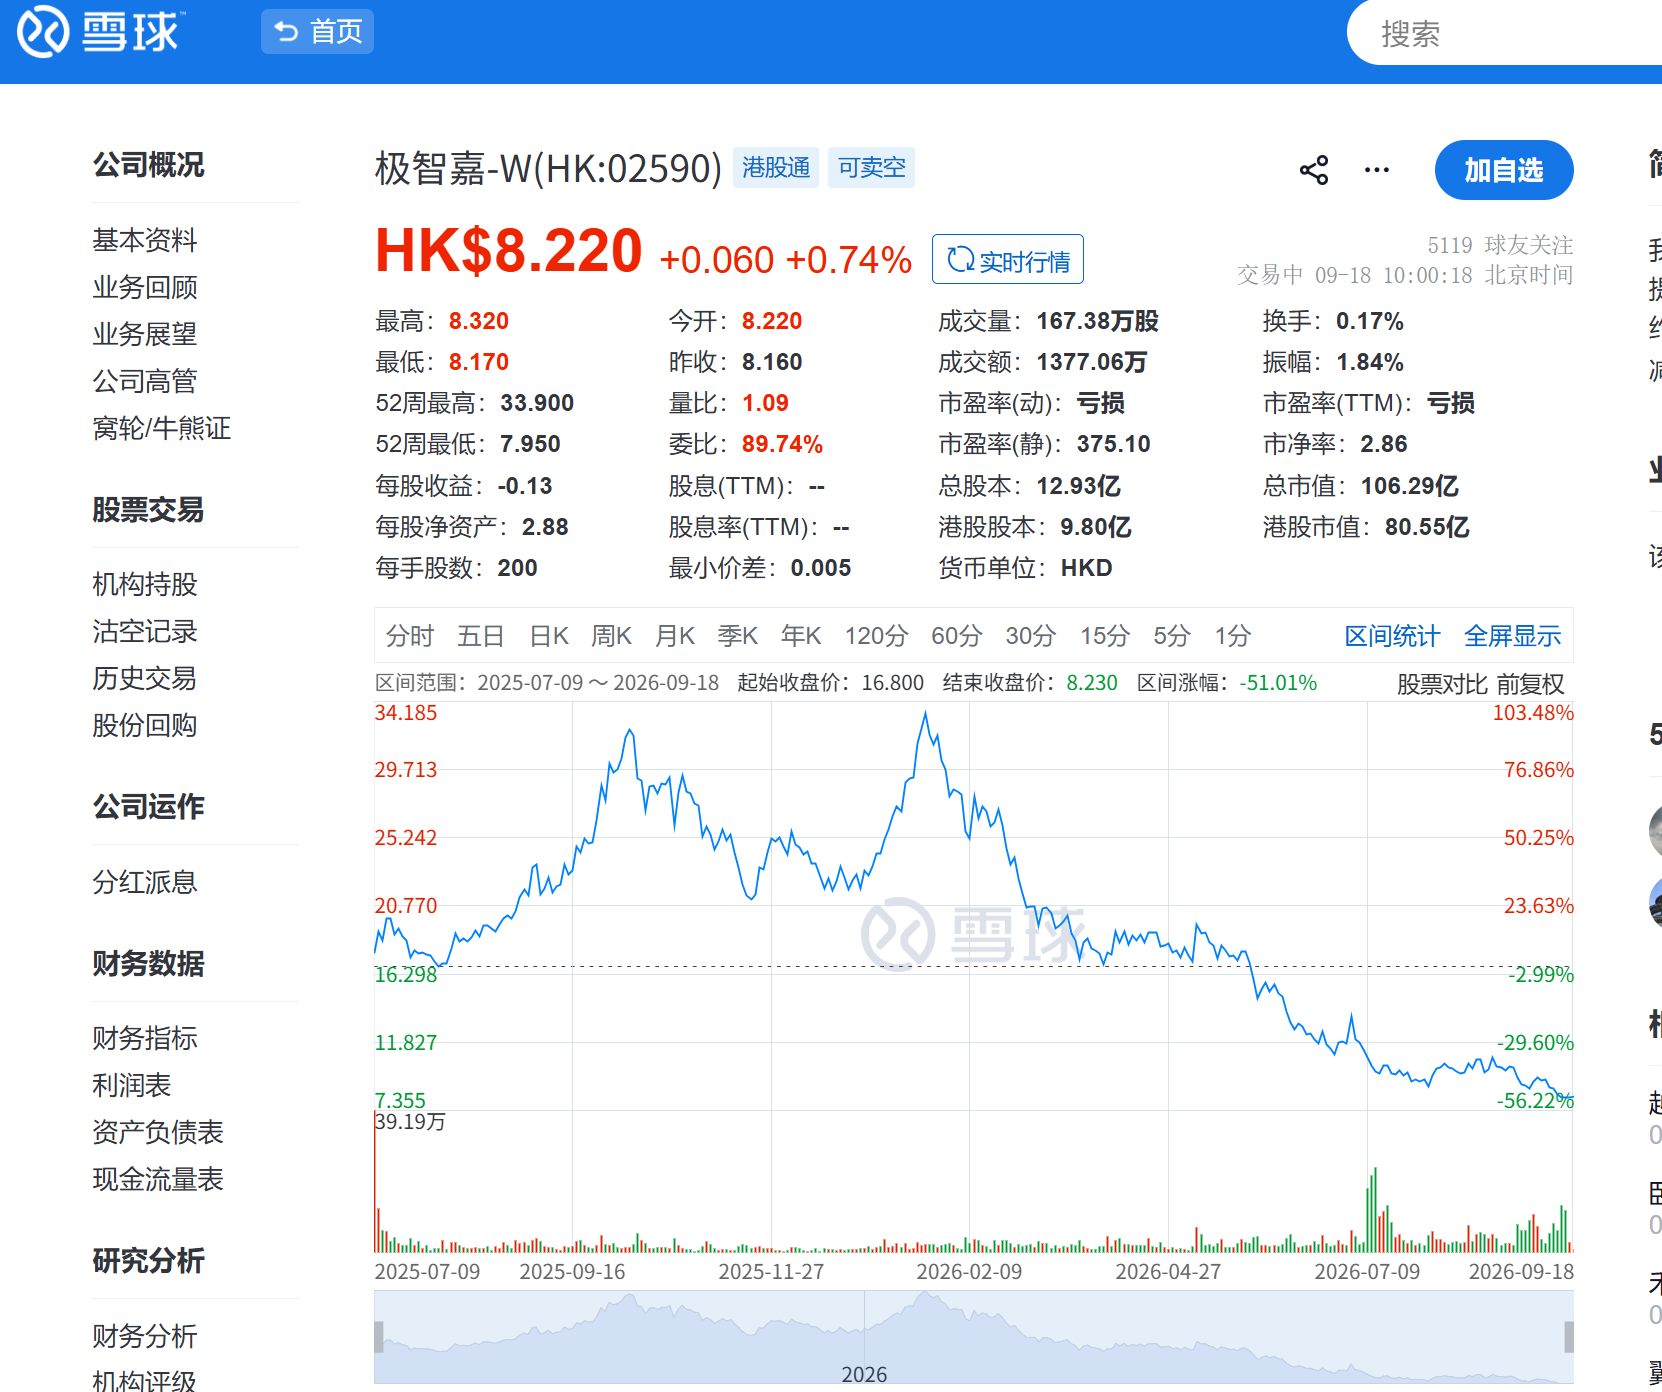Open 利润表 in sidebar
Screen dimensions: 1662x1392
click(x=132, y=1085)
